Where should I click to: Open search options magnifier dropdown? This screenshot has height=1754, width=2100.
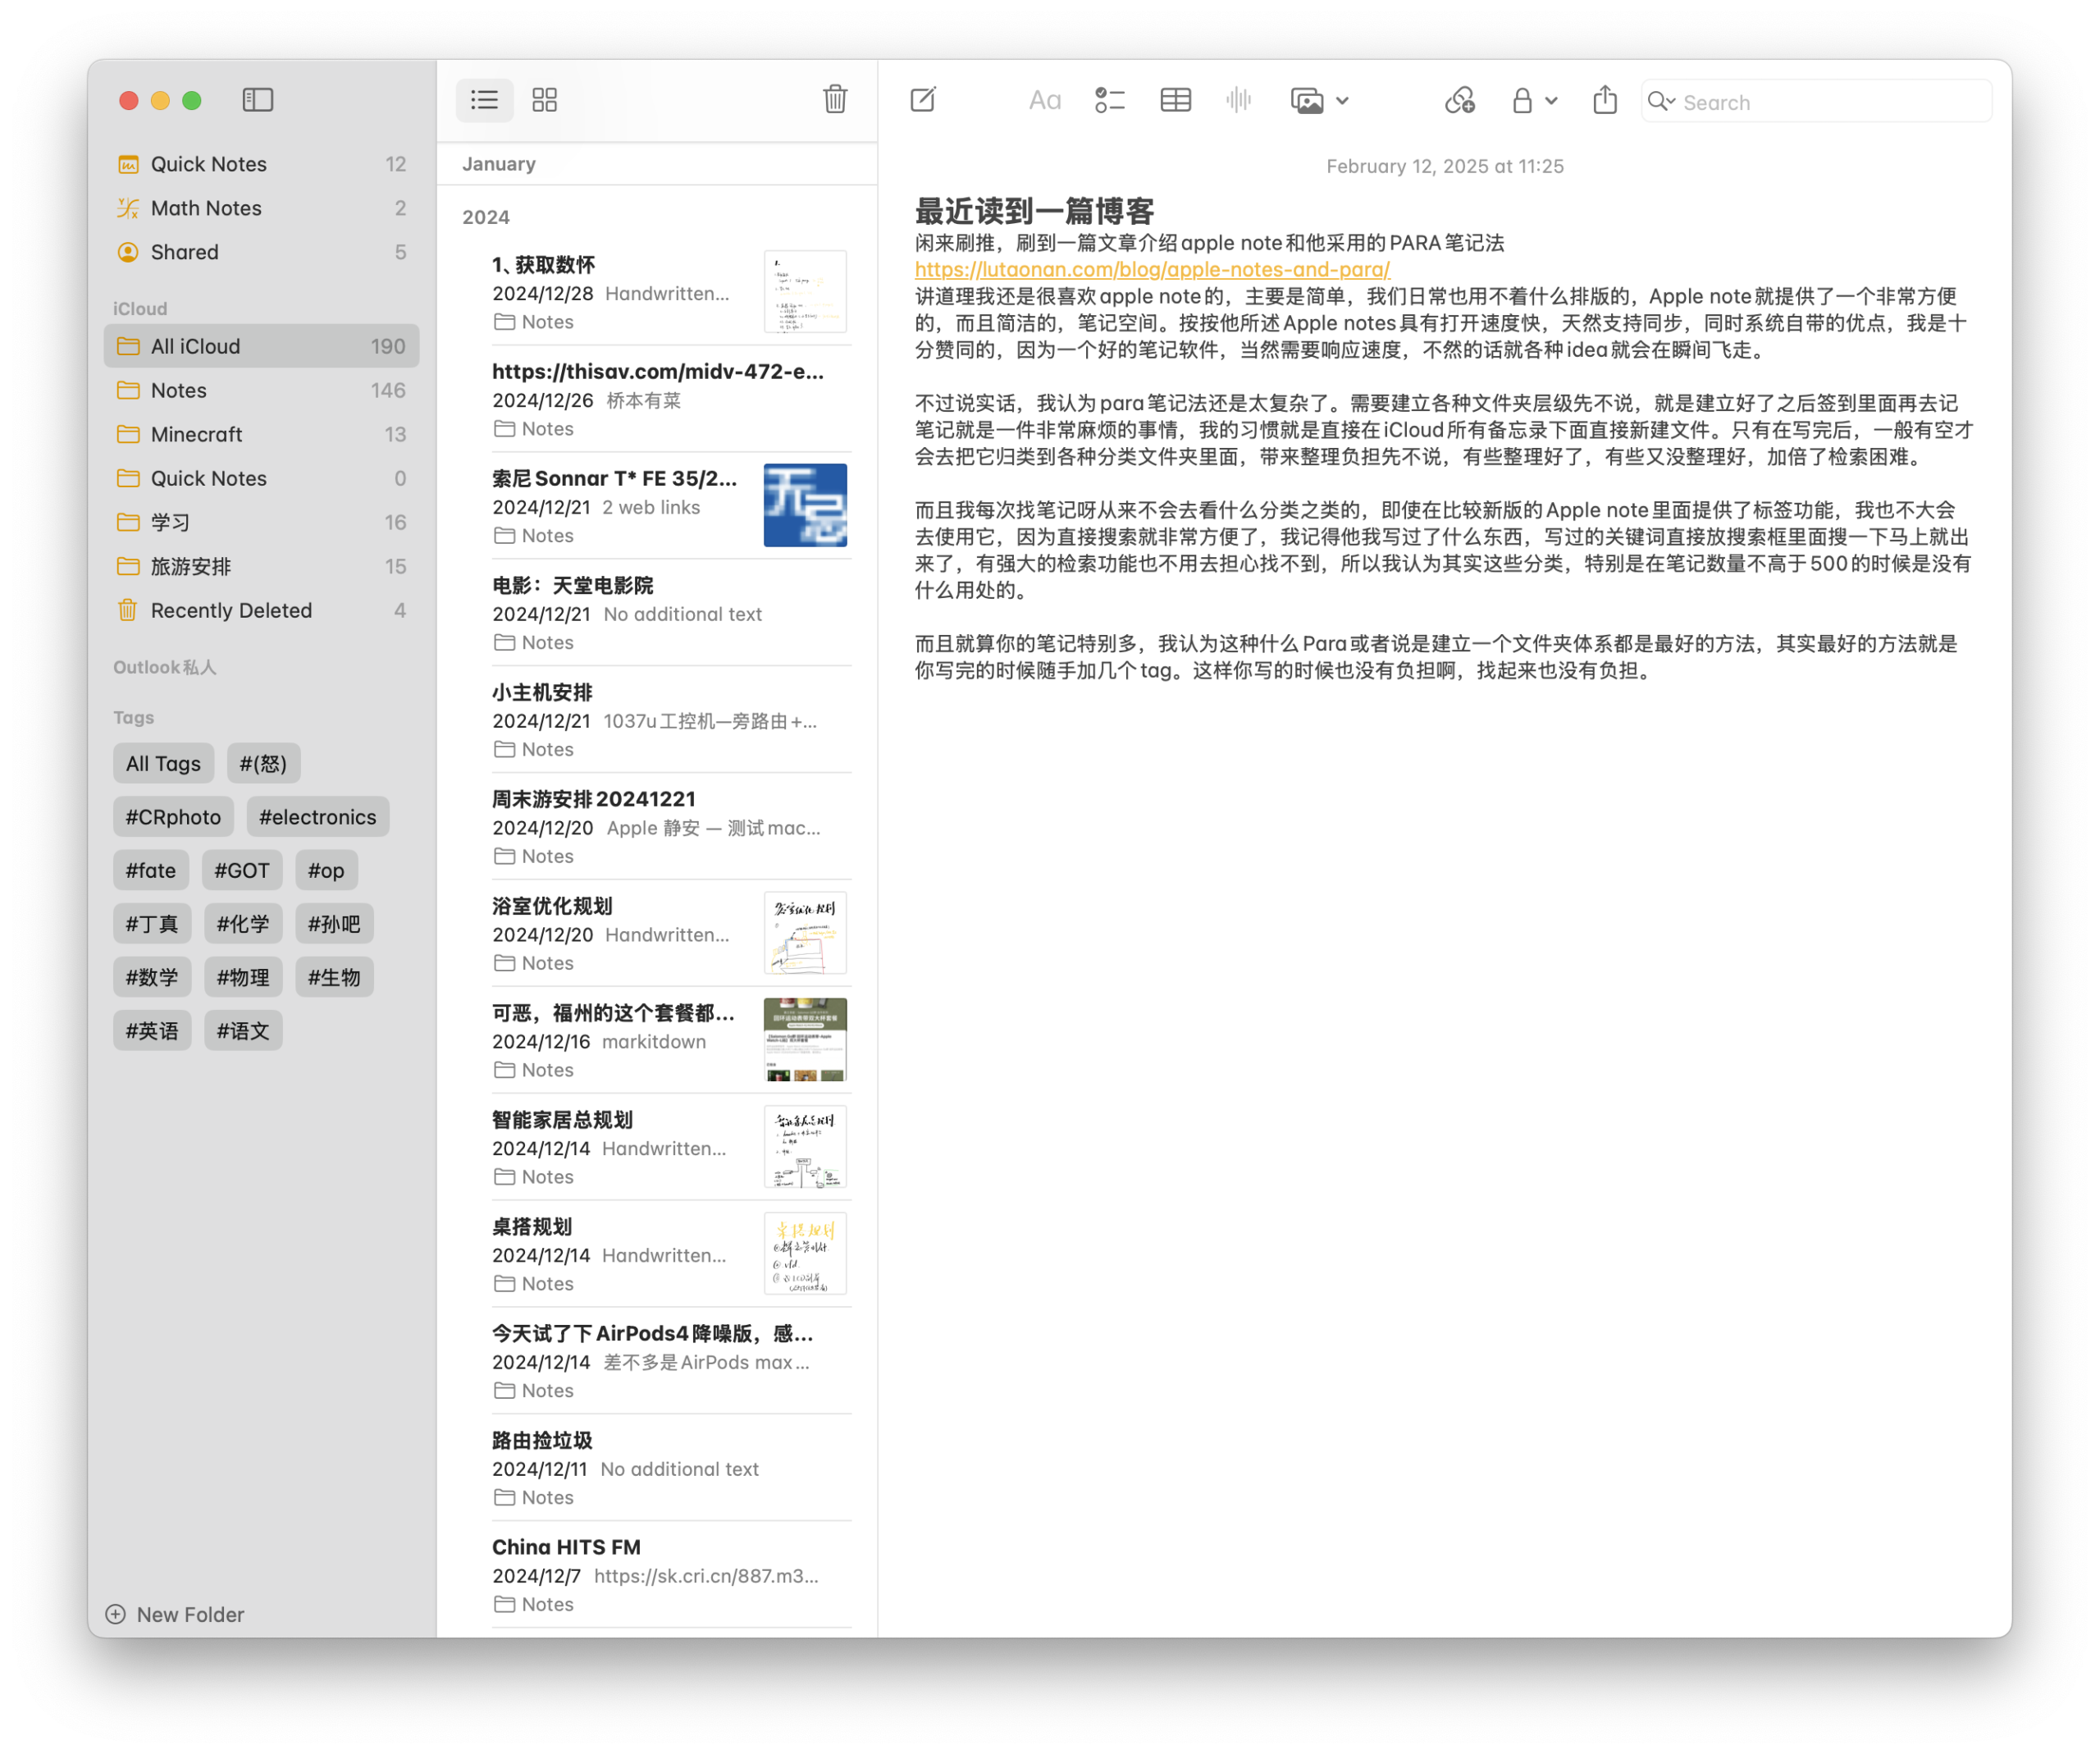coord(1661,101)
